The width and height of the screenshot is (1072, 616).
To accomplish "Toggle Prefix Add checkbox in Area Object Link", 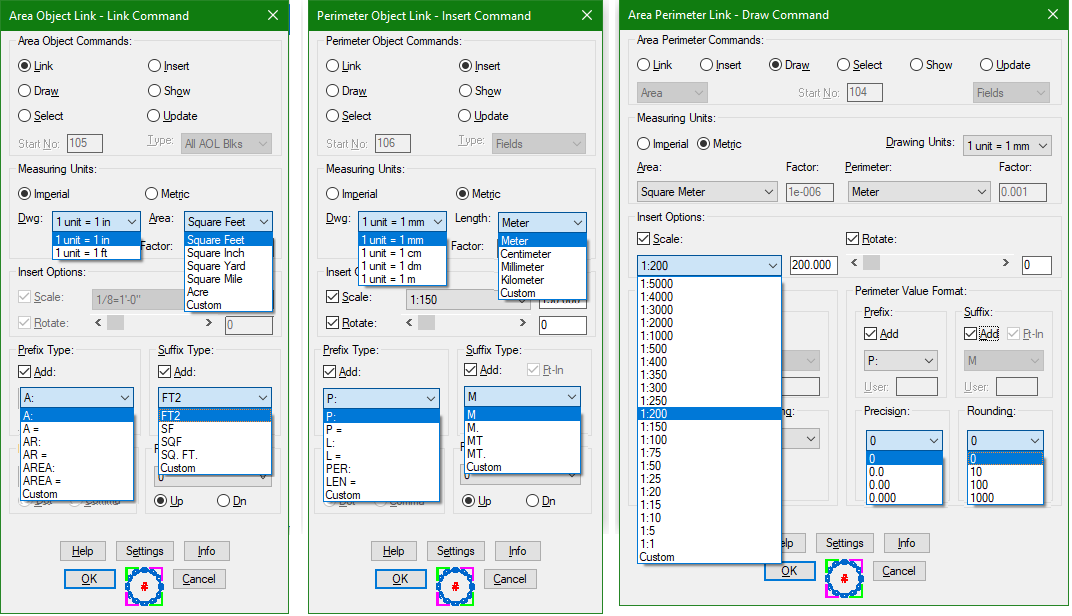I will click(25, 371).
